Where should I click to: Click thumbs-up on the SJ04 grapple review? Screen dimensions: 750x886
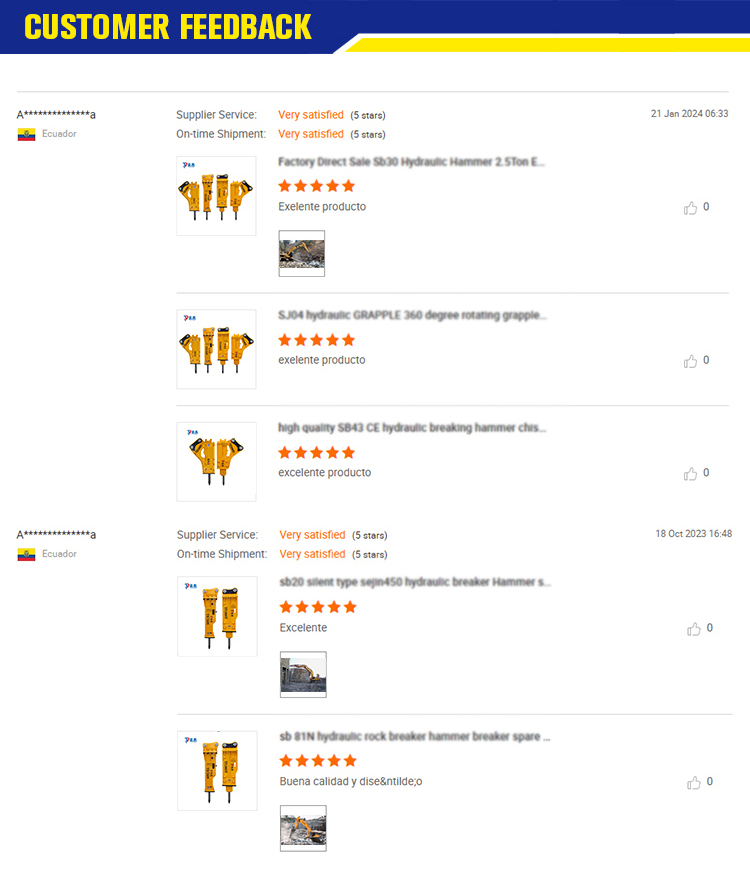(x=690, y=361)
